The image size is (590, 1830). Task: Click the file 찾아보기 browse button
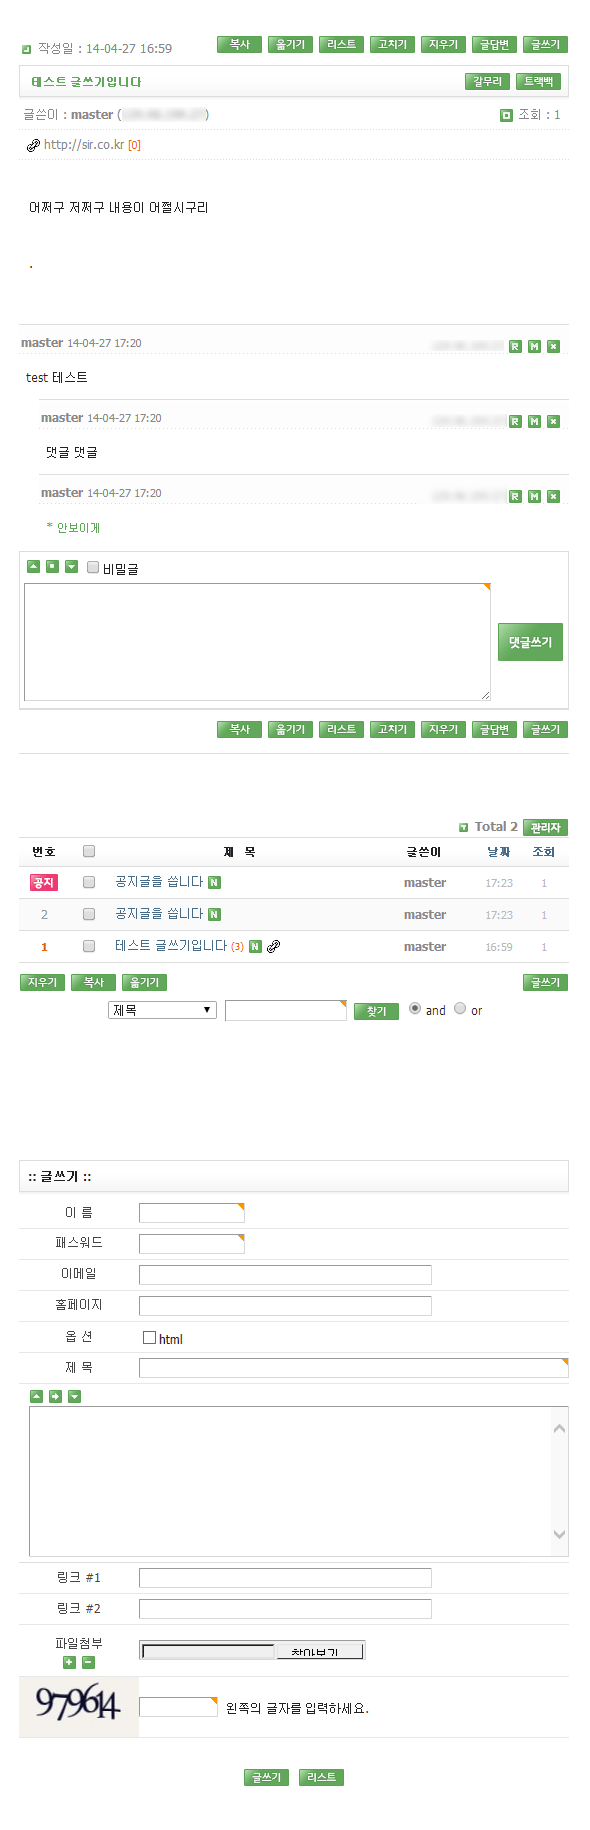point(319,1651)
